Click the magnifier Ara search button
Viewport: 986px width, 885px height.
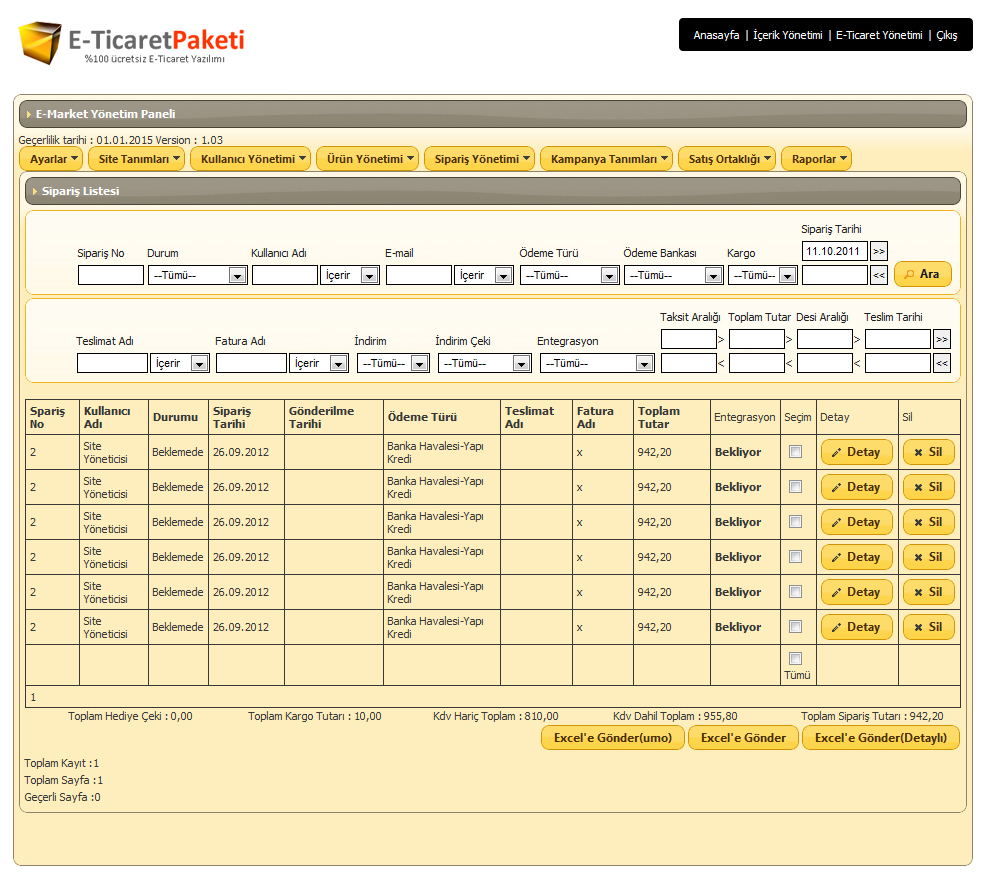(x=922, y=274)
